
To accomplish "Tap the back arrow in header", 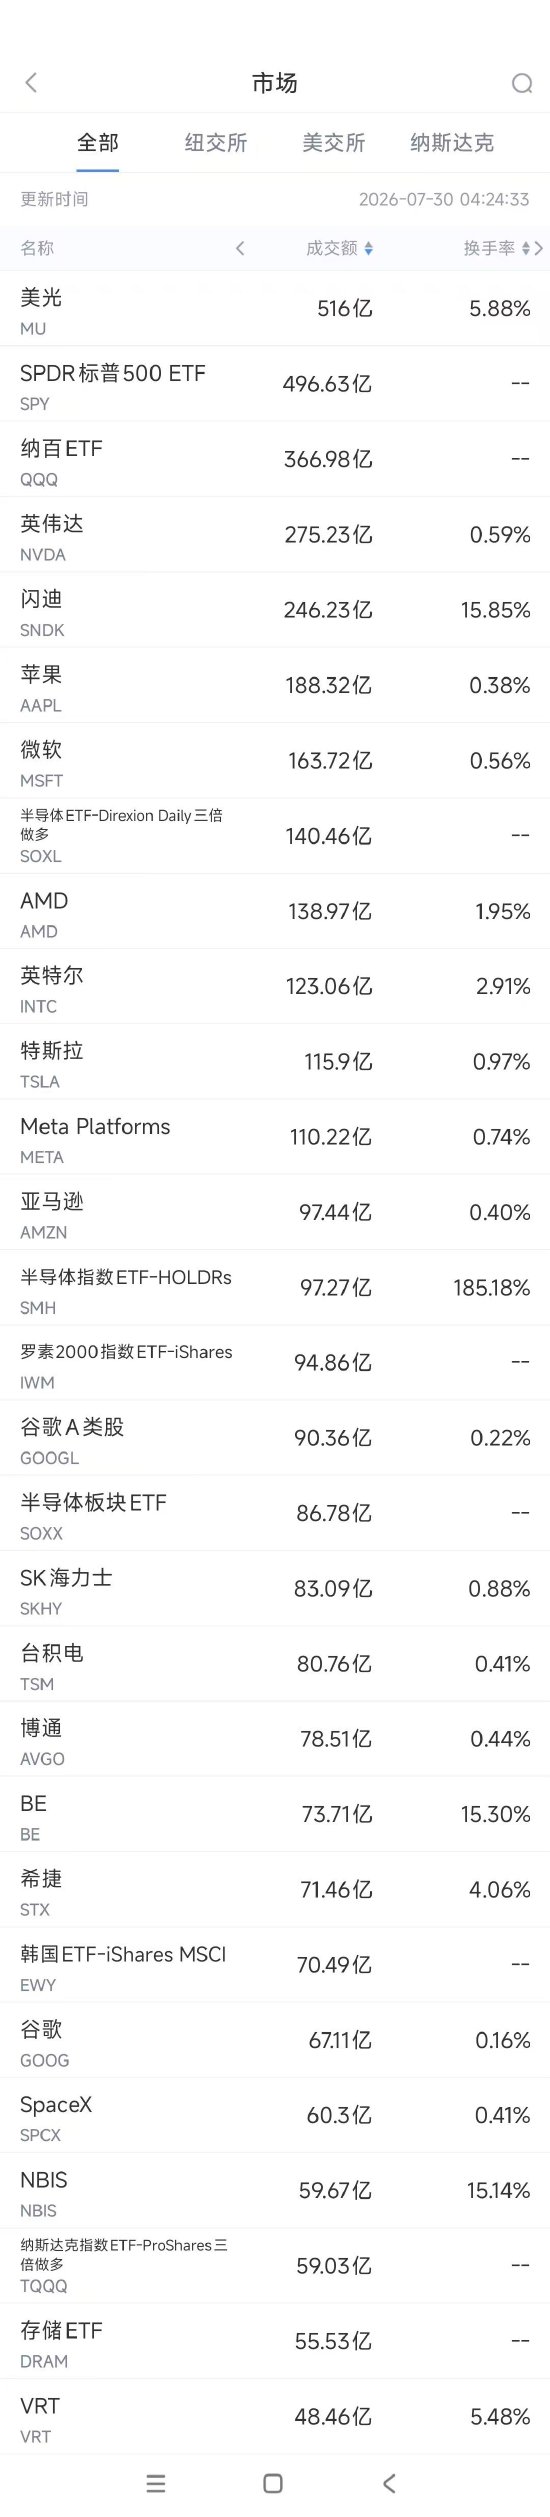I will coord(31,83).
